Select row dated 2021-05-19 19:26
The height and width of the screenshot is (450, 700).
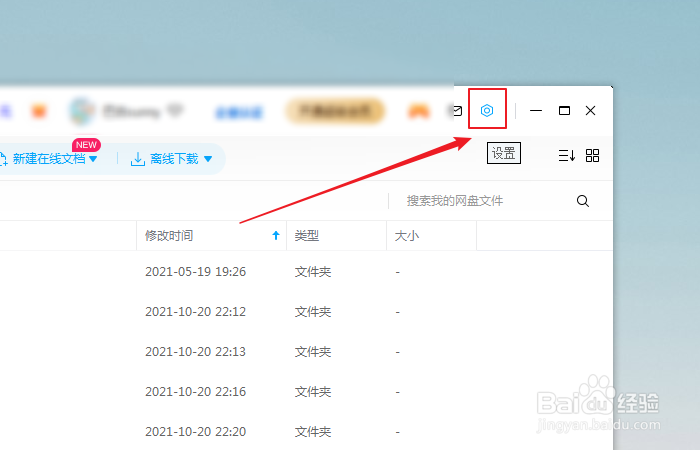point(306,271)
